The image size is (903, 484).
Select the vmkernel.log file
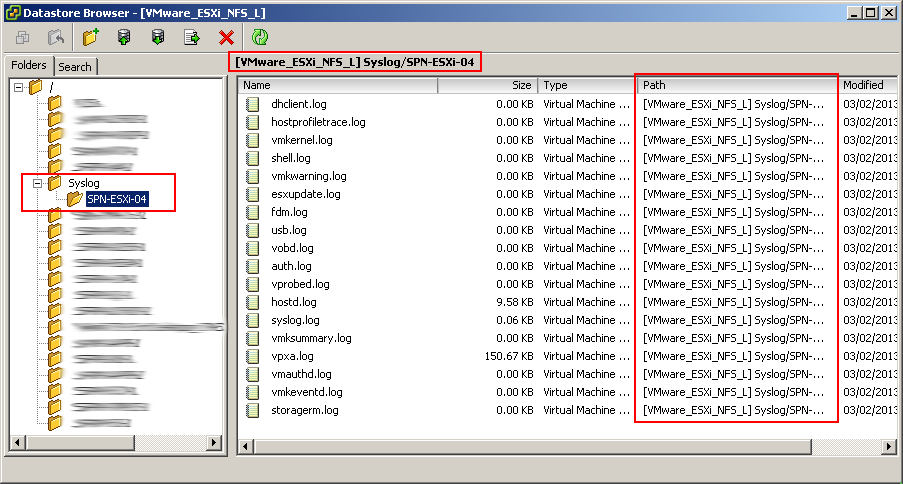302,140
